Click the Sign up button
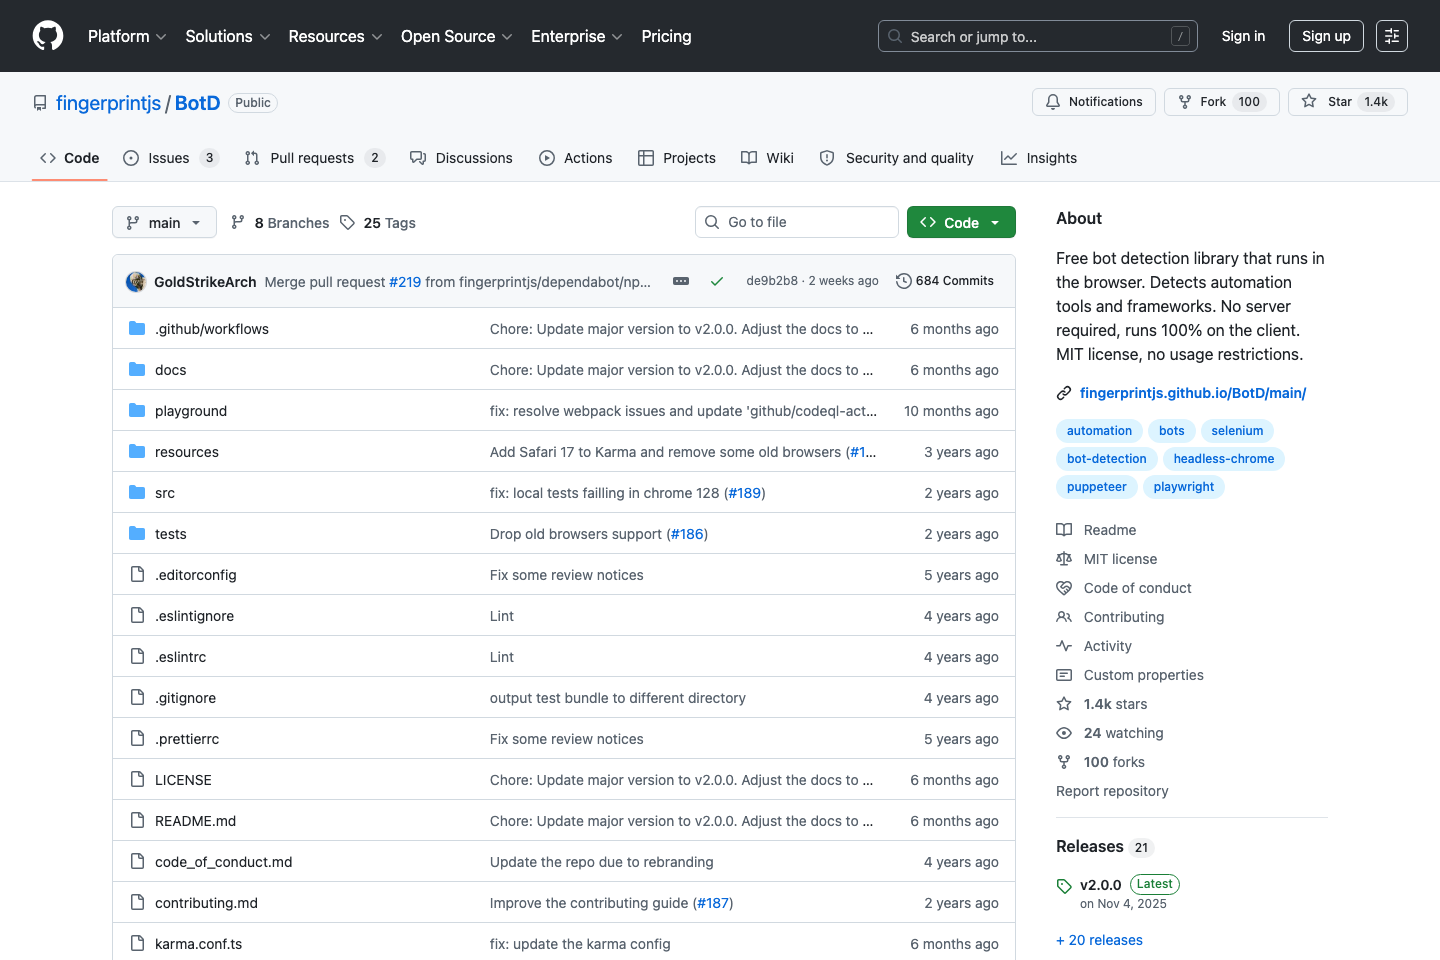This screenshot has height=960, width=1440. coord(1325,36)
